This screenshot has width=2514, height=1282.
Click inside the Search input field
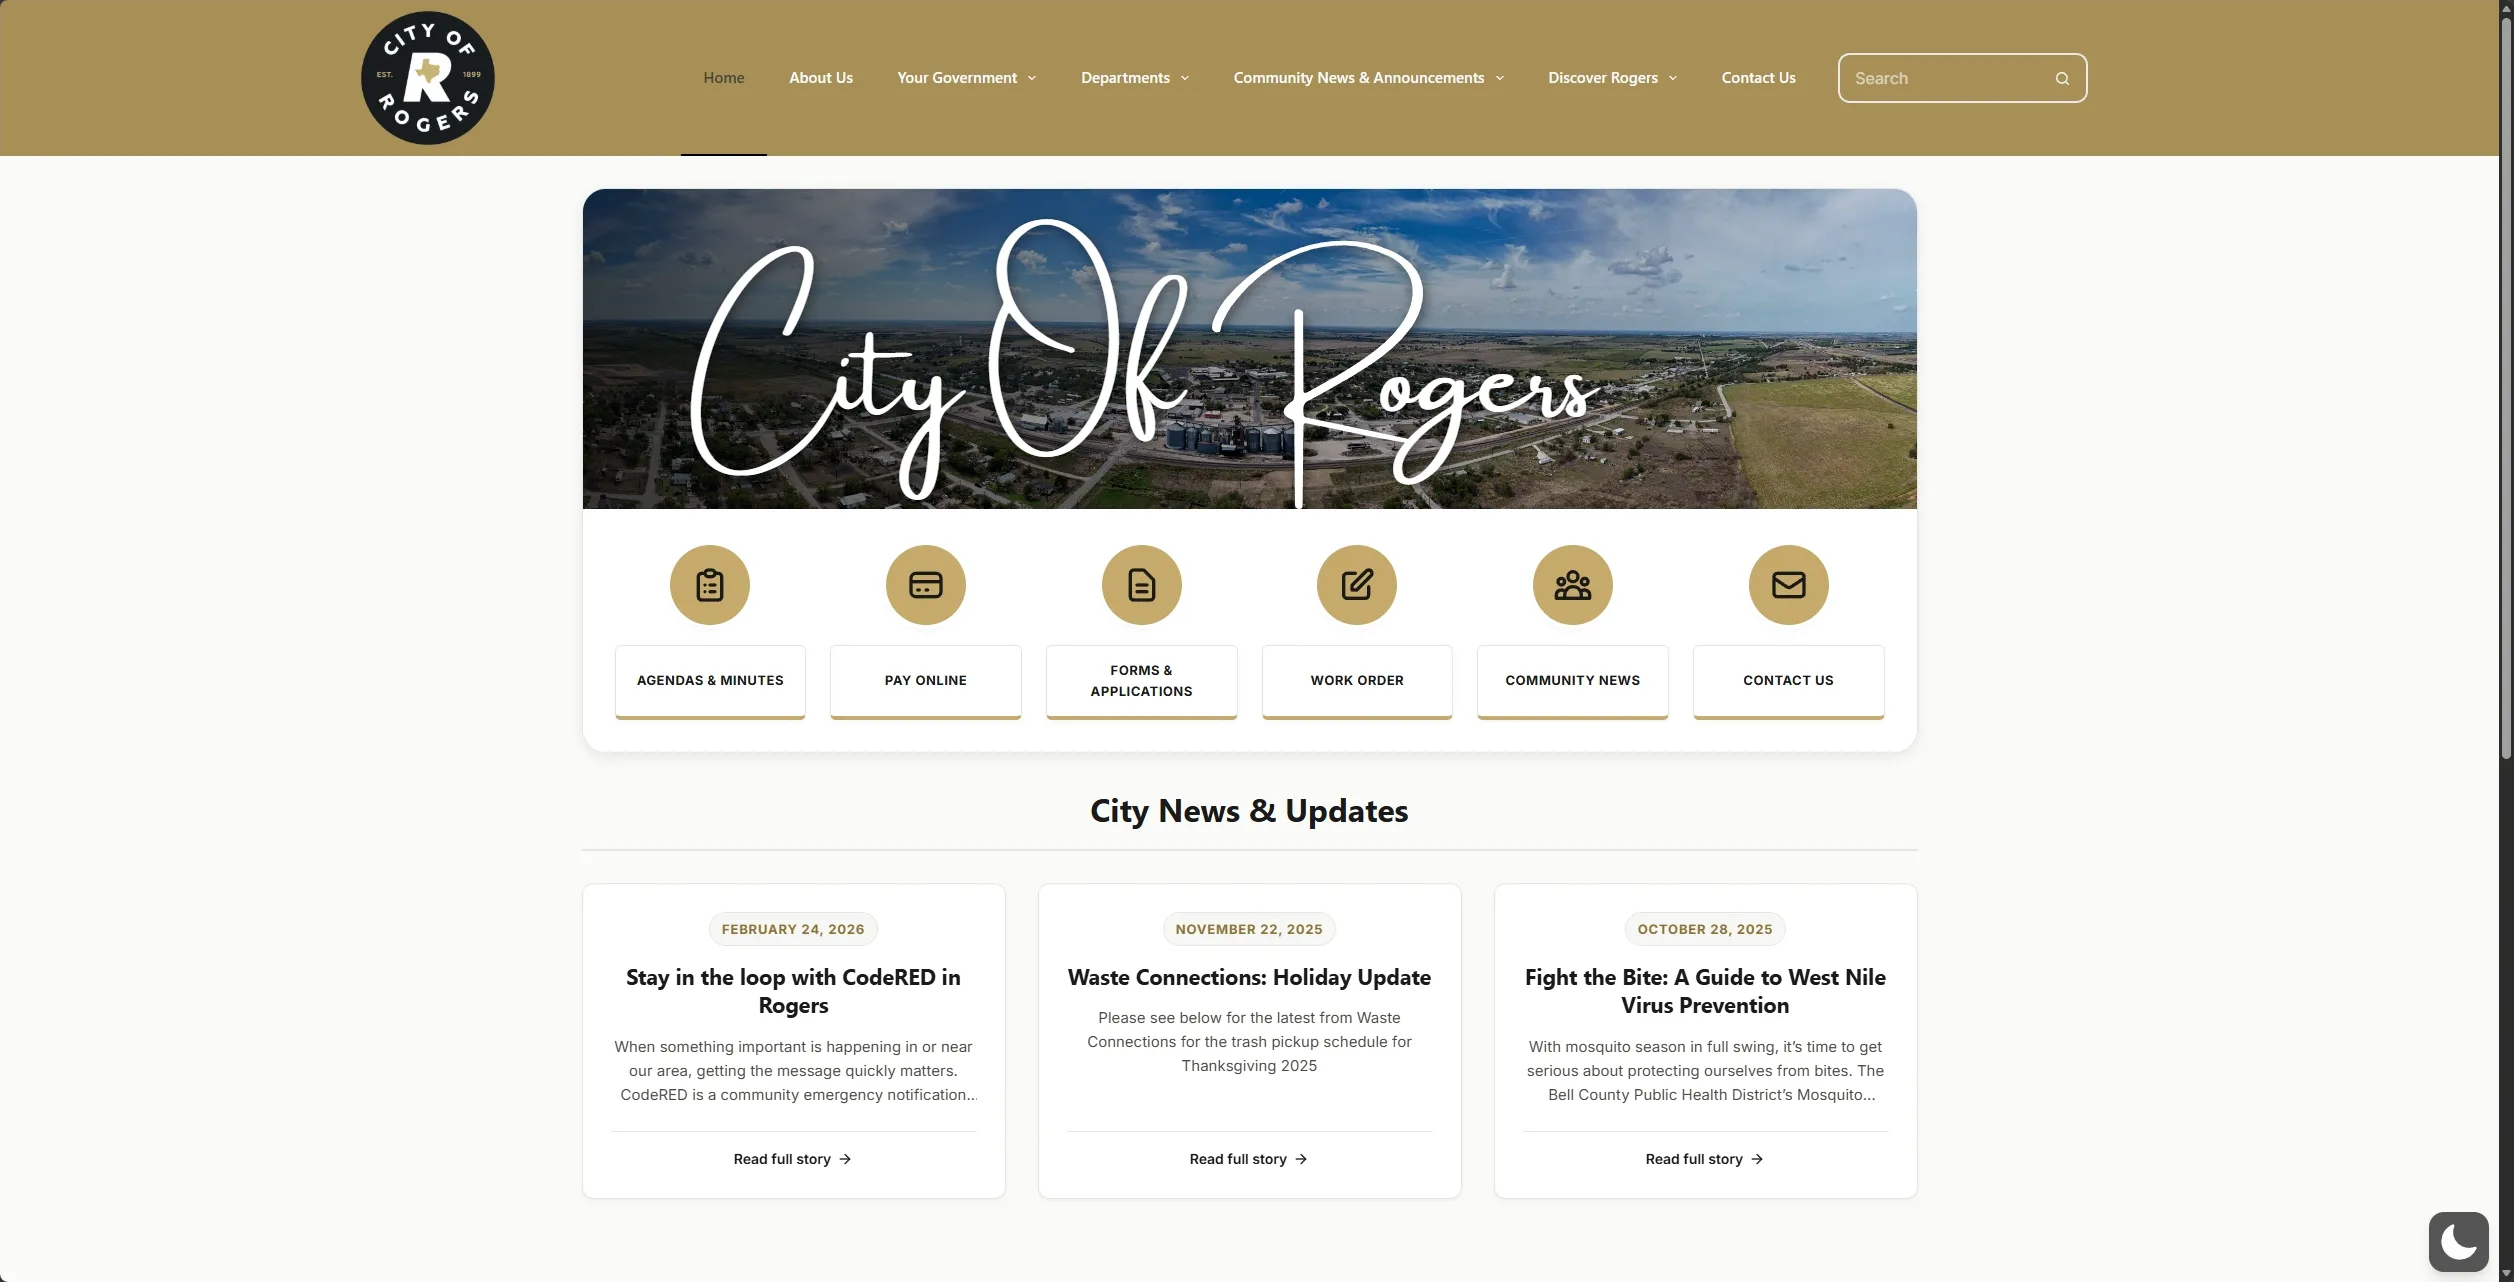tap(1940, 77)
